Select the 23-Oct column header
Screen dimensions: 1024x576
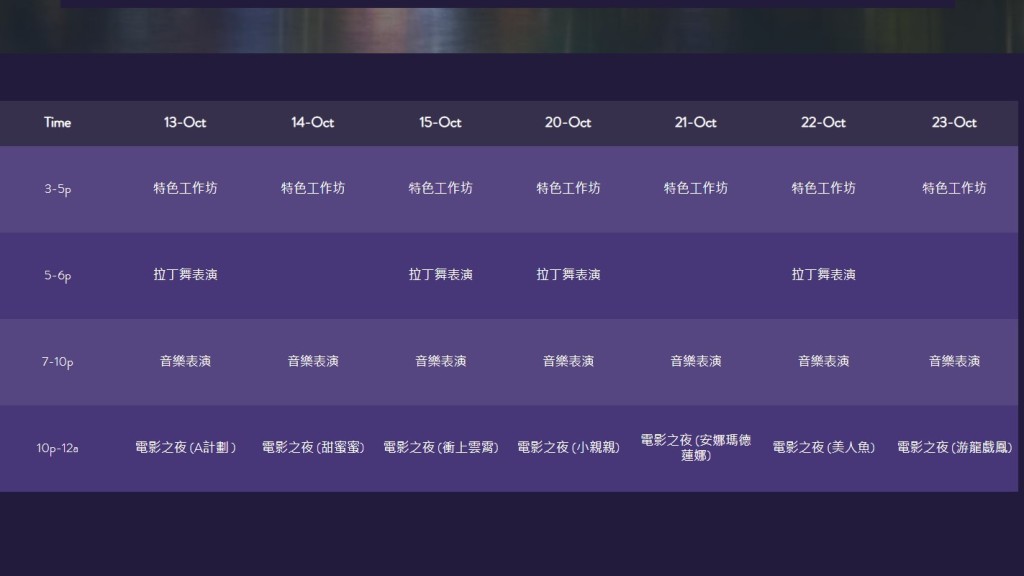[954, 123]
